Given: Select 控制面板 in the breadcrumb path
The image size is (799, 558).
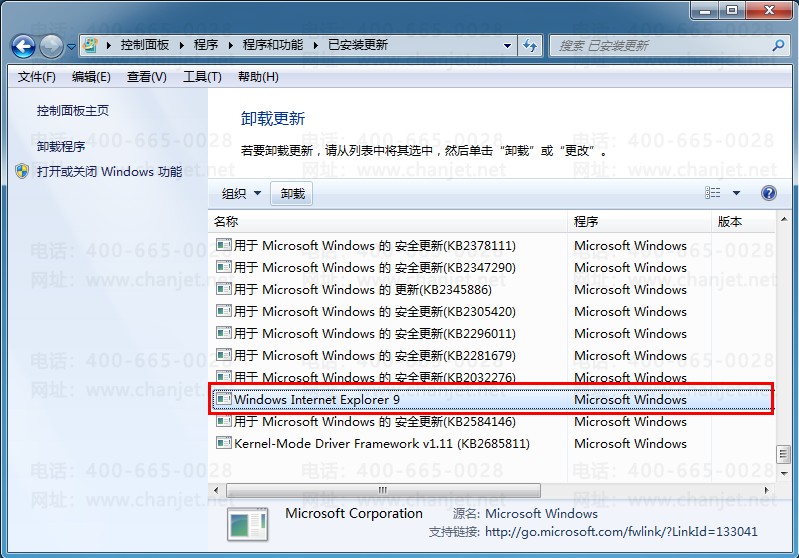Looking at the screenshot, I should click(x=145, y=45).
